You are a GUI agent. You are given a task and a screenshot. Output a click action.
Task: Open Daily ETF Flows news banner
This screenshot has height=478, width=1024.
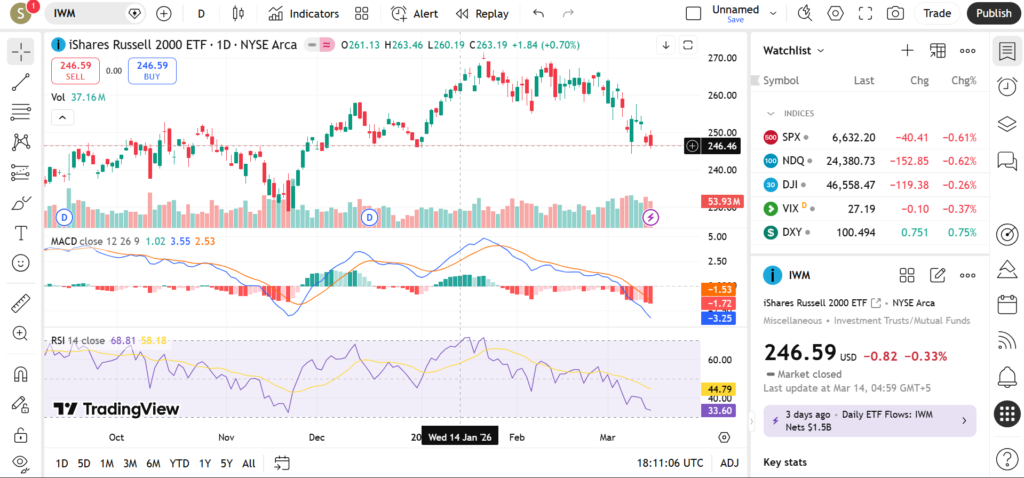point(868,420)
